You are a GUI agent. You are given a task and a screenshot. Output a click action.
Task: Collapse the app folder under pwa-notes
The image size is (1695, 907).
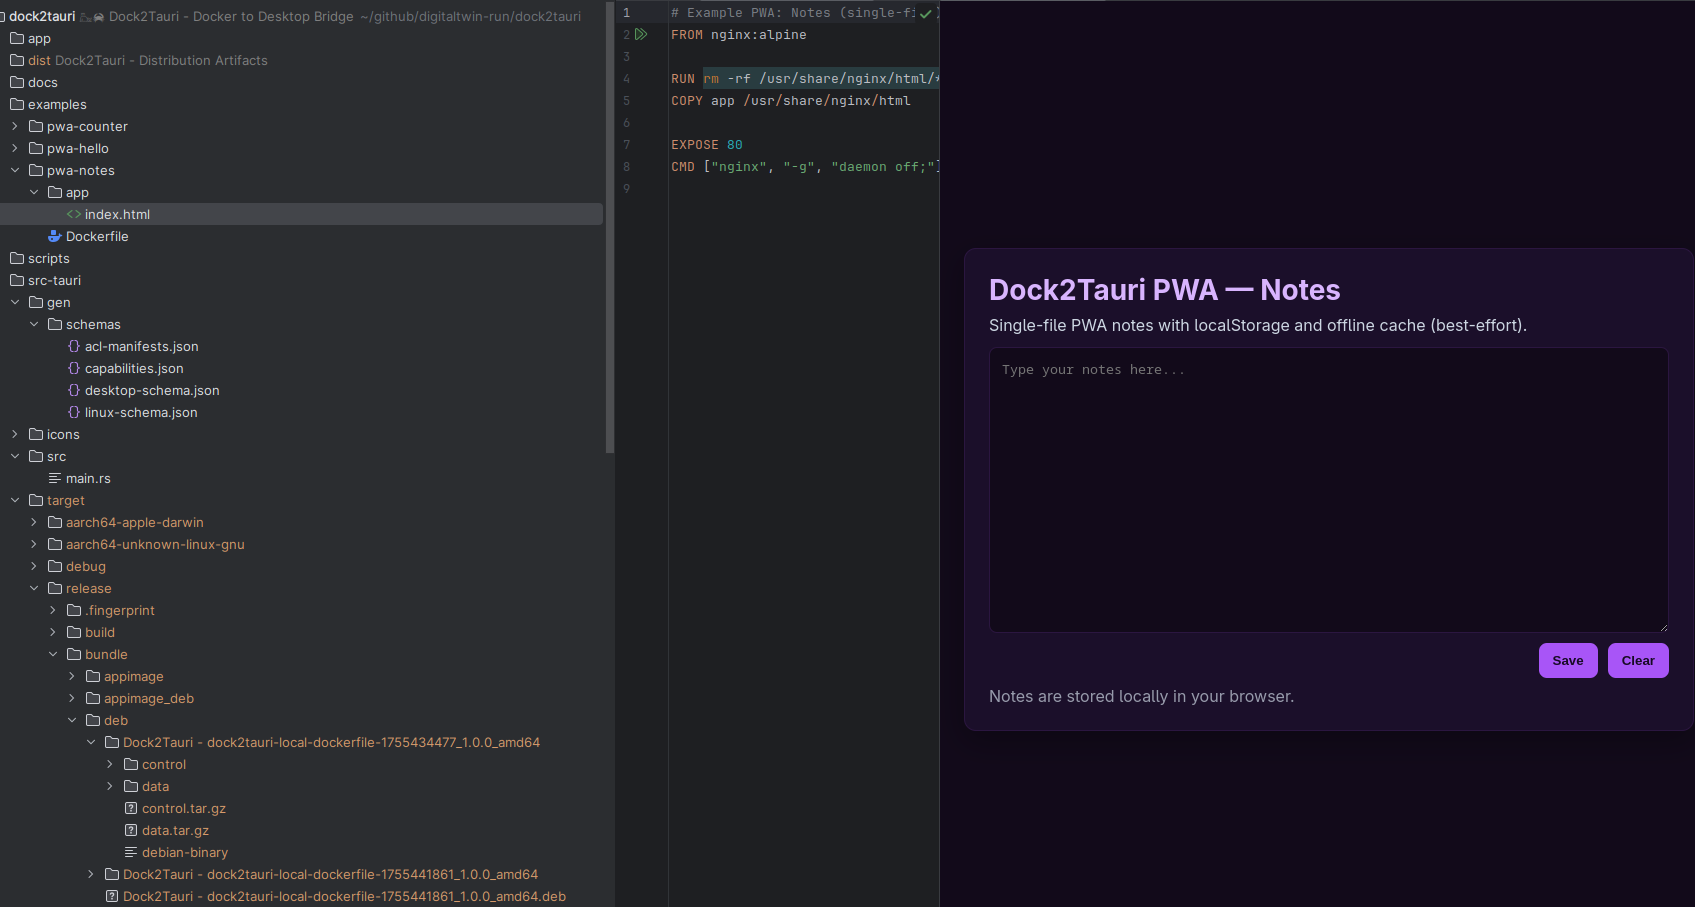point(34,192)
